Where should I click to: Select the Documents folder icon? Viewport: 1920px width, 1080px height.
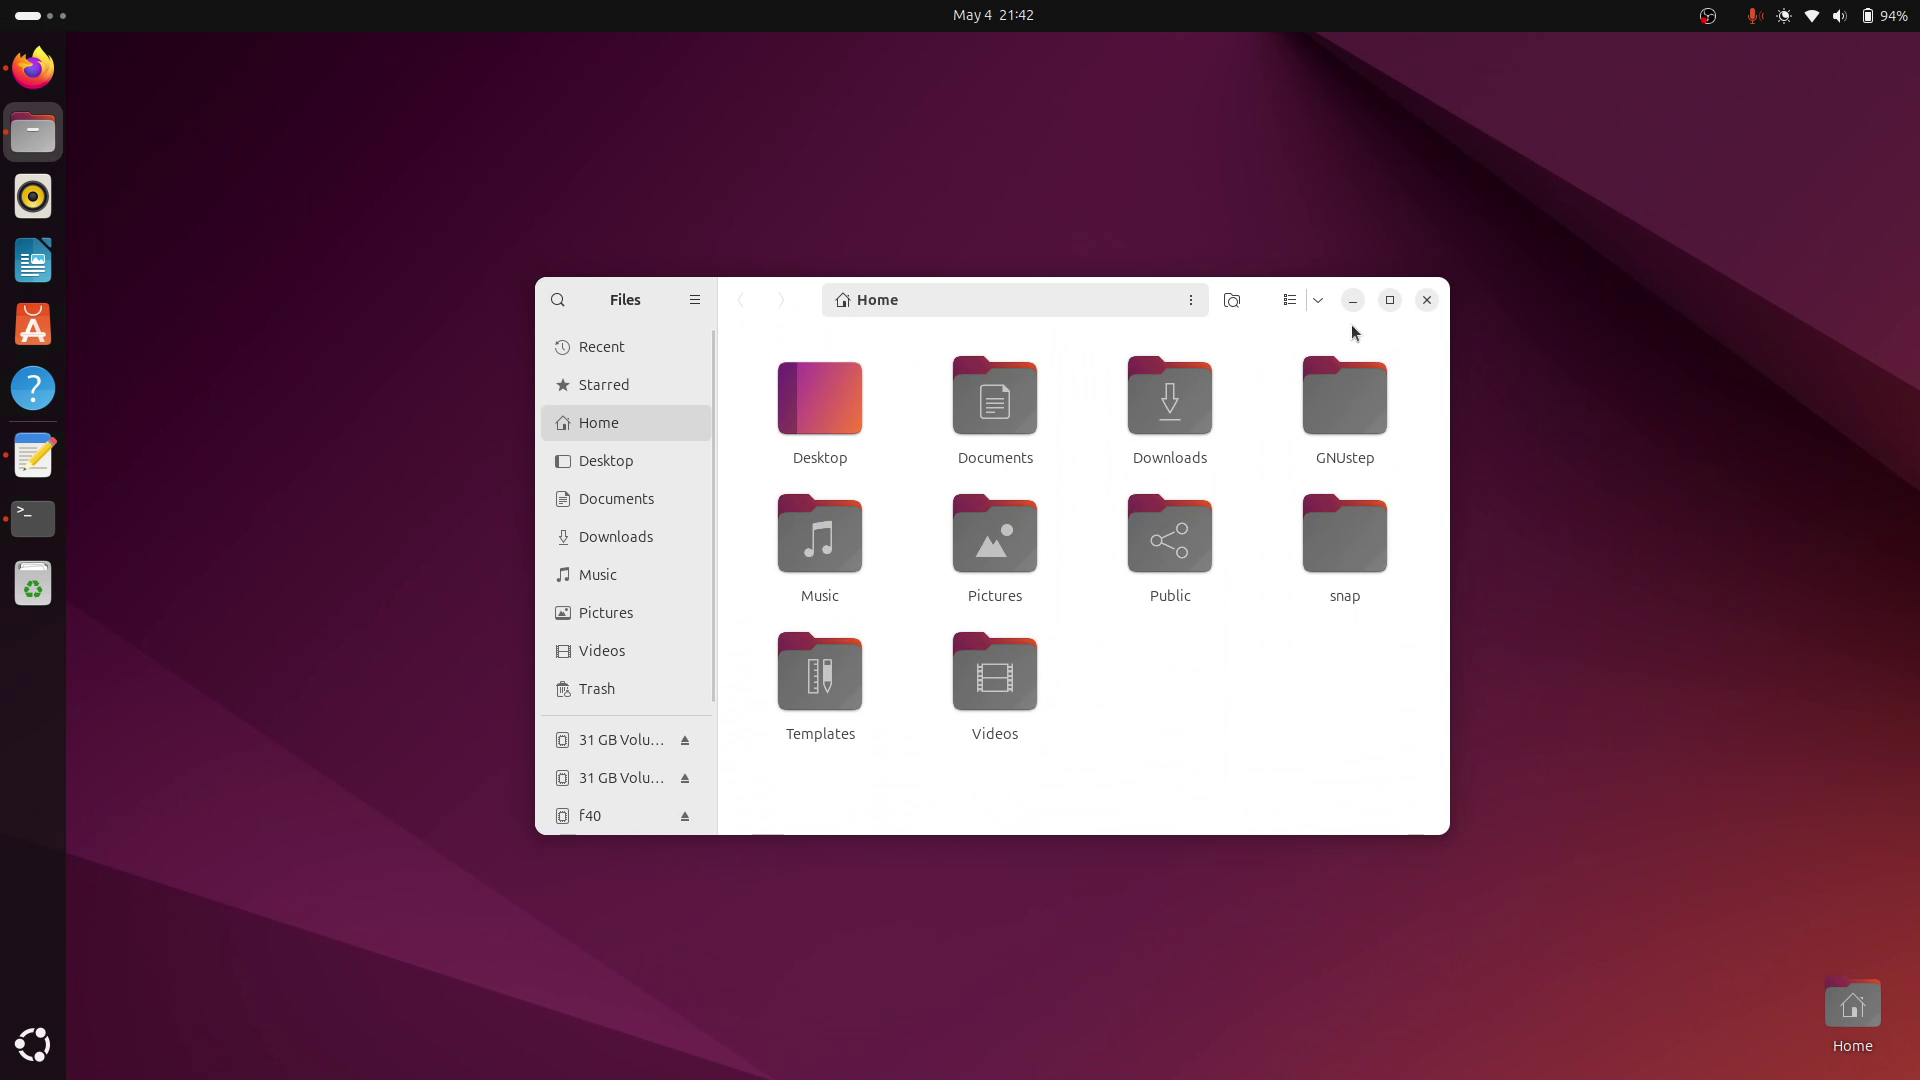pyautogui.click(x=995, y=397)
